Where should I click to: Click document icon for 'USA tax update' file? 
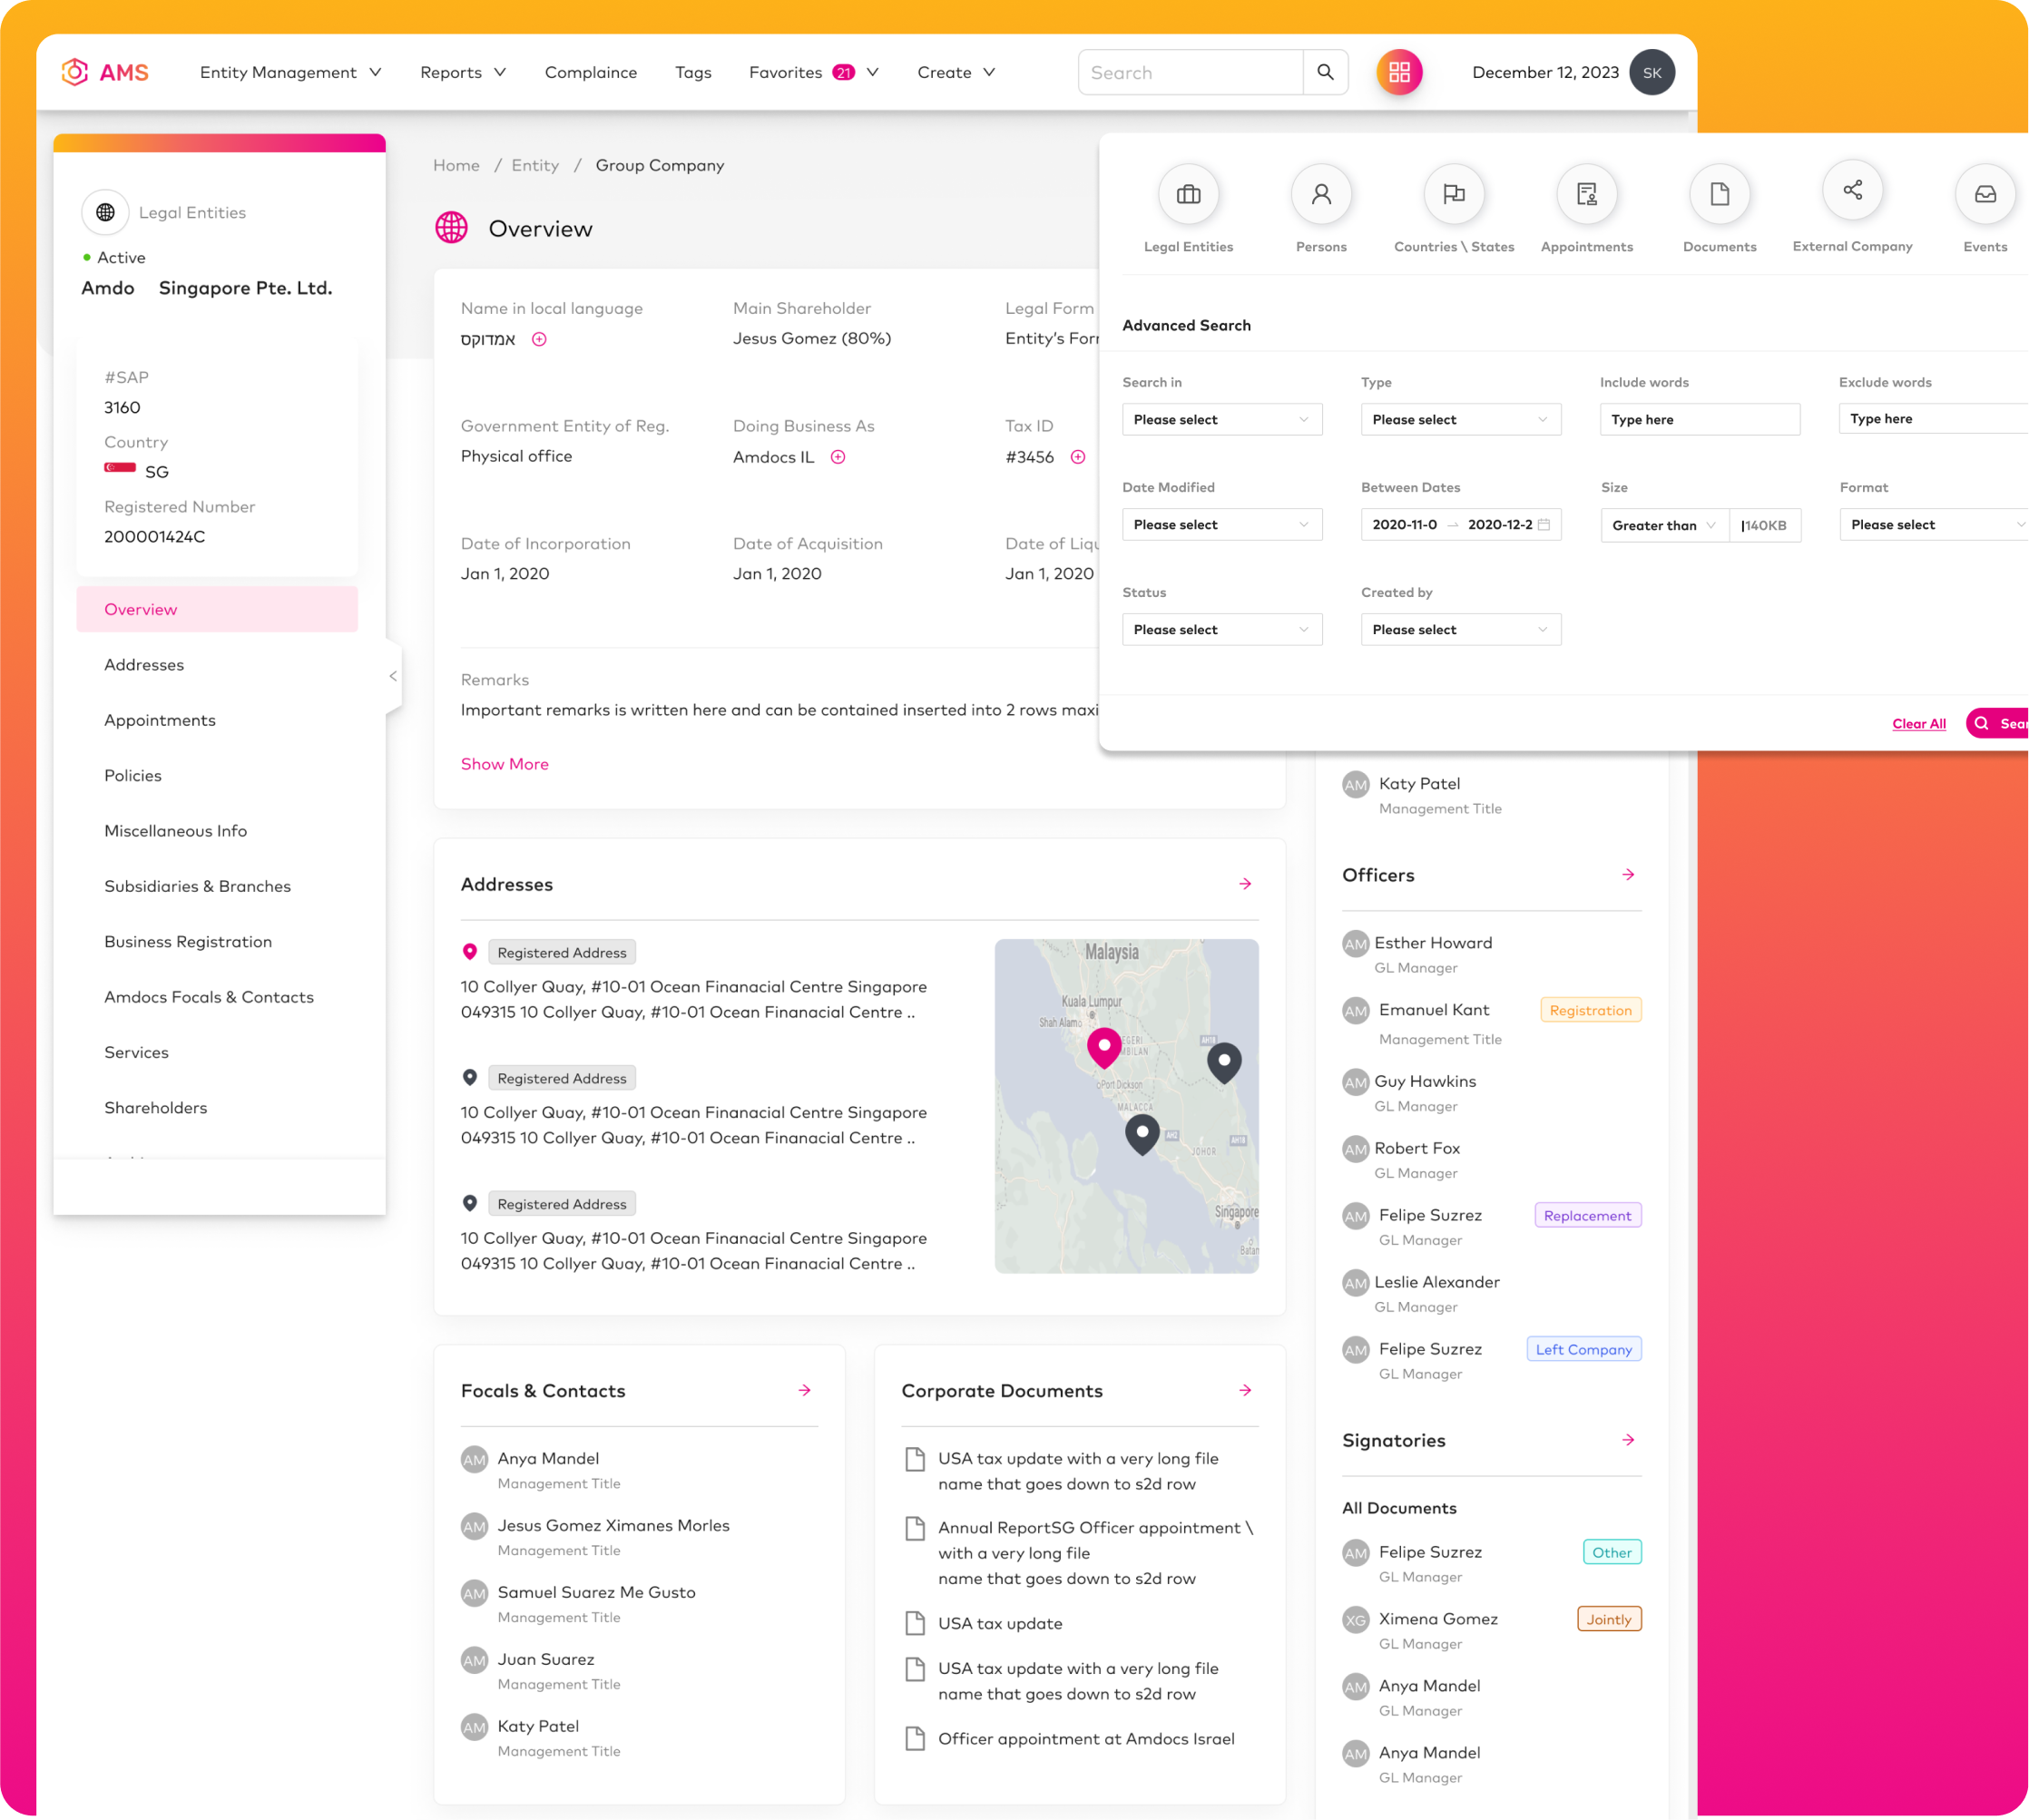914,1623
